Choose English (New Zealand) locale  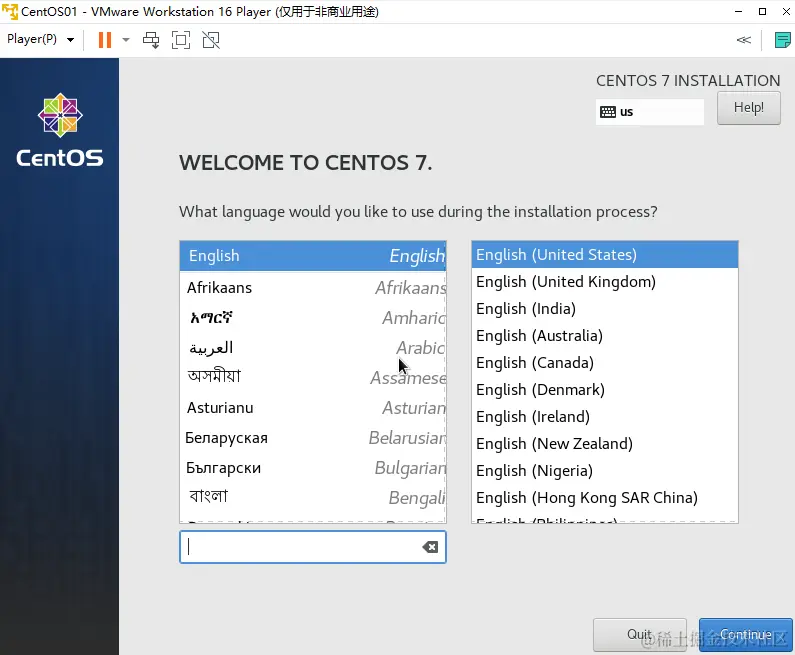(x=604, y=444)
